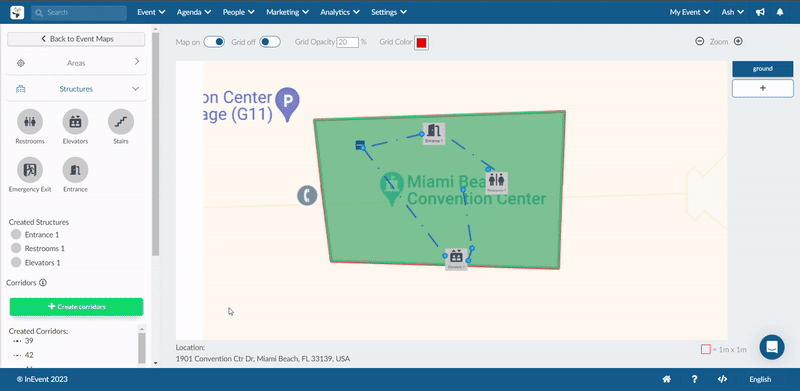Open the red Grid Color swatch
Image resolution: width=800 pixels, height=391 pixels.
pyautogui.click(x=421, y=43)
